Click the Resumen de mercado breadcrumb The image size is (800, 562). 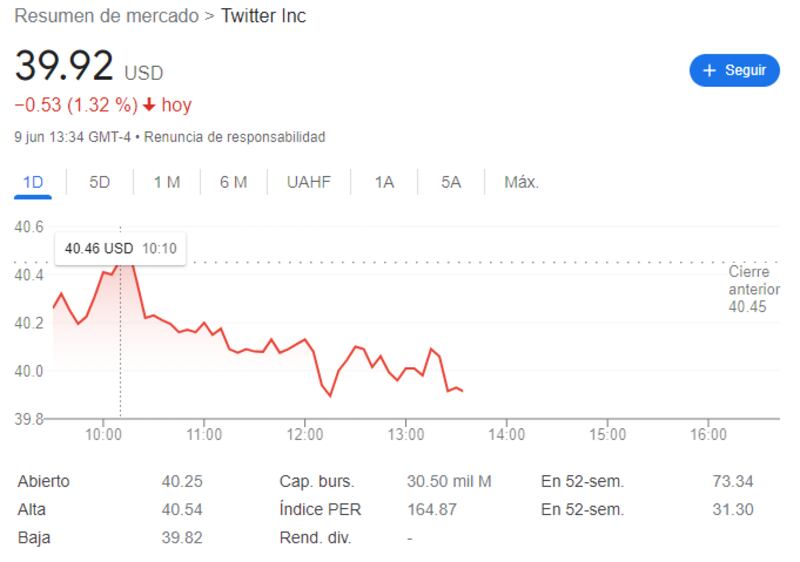point(106,16)
